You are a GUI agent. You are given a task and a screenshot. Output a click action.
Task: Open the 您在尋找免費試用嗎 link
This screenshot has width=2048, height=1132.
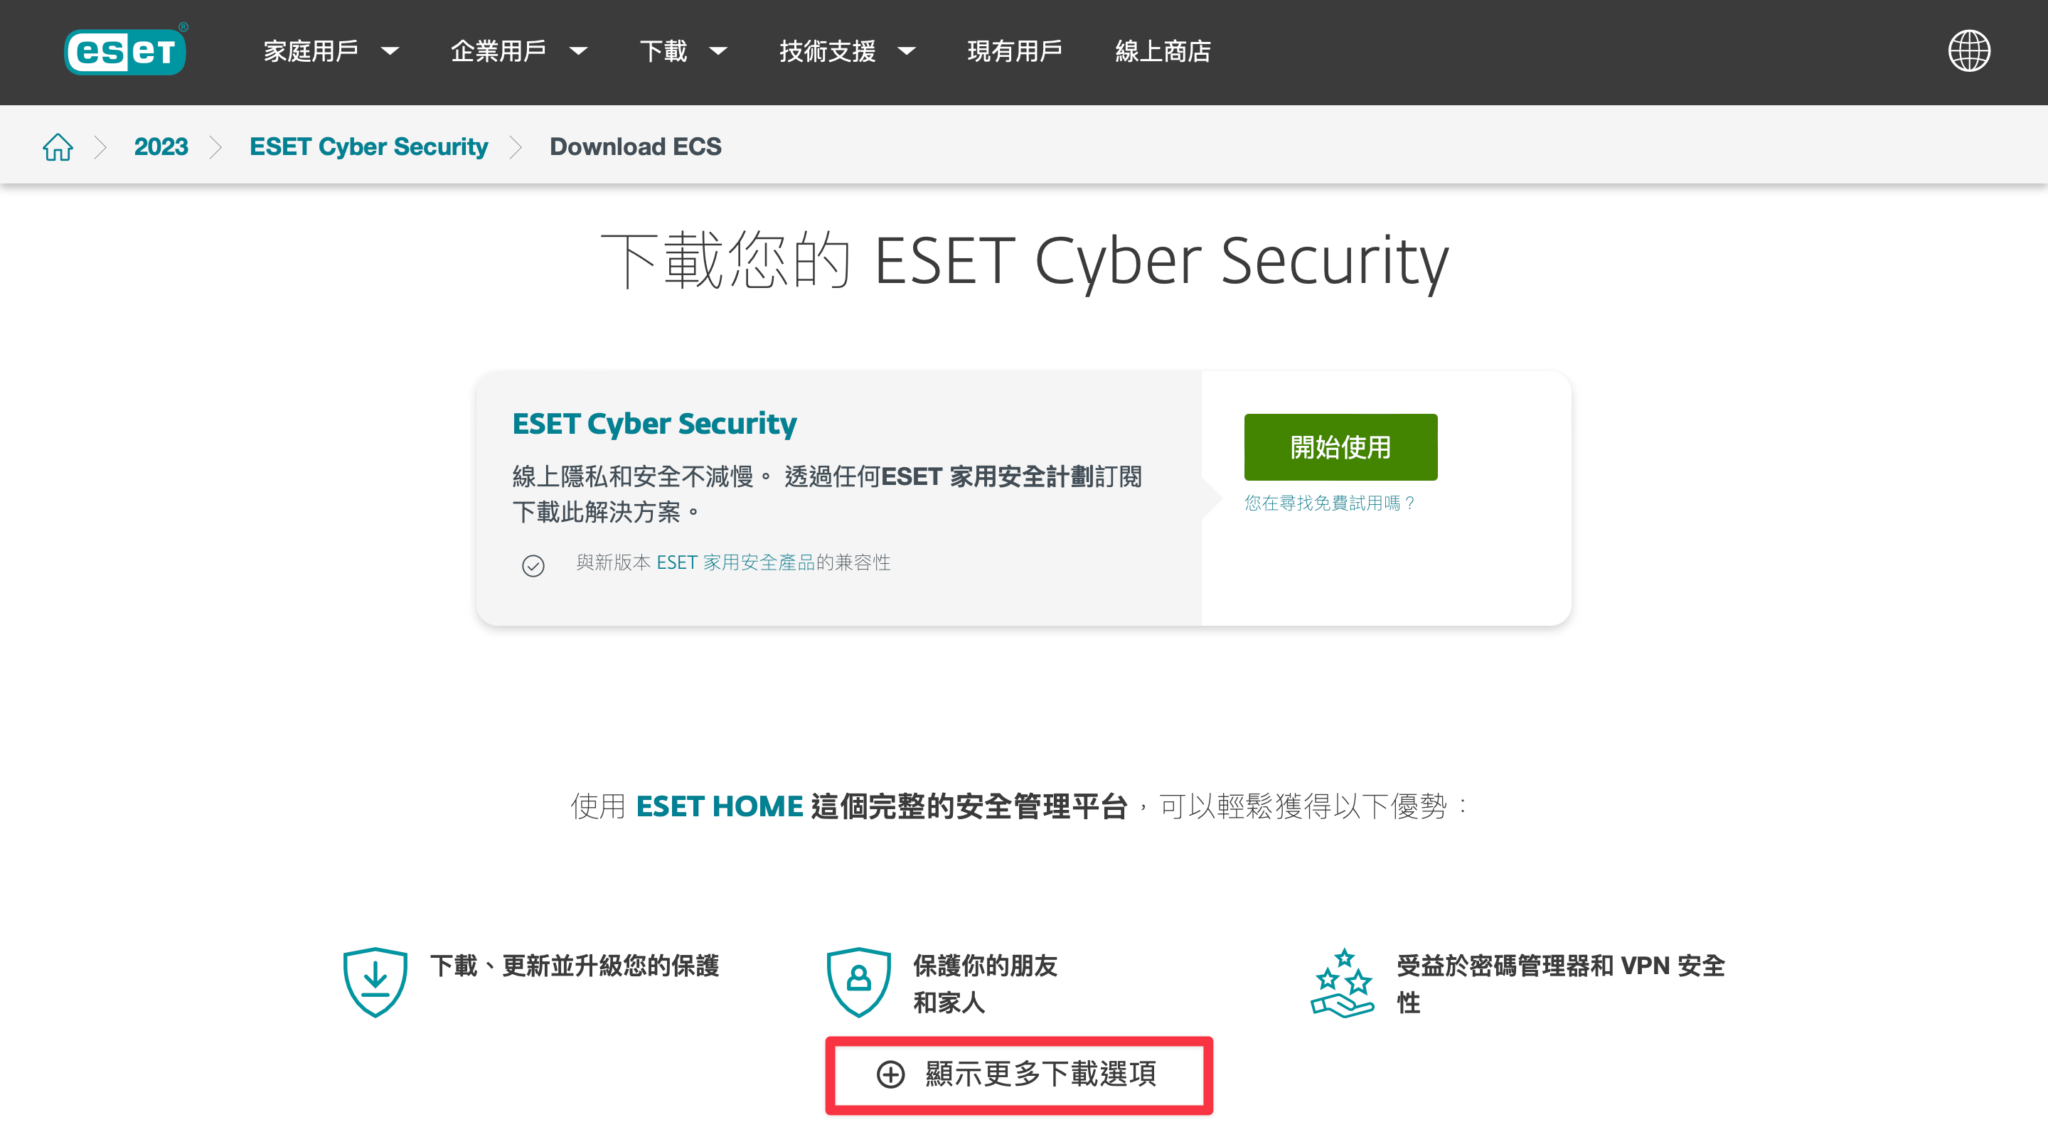1329,503
